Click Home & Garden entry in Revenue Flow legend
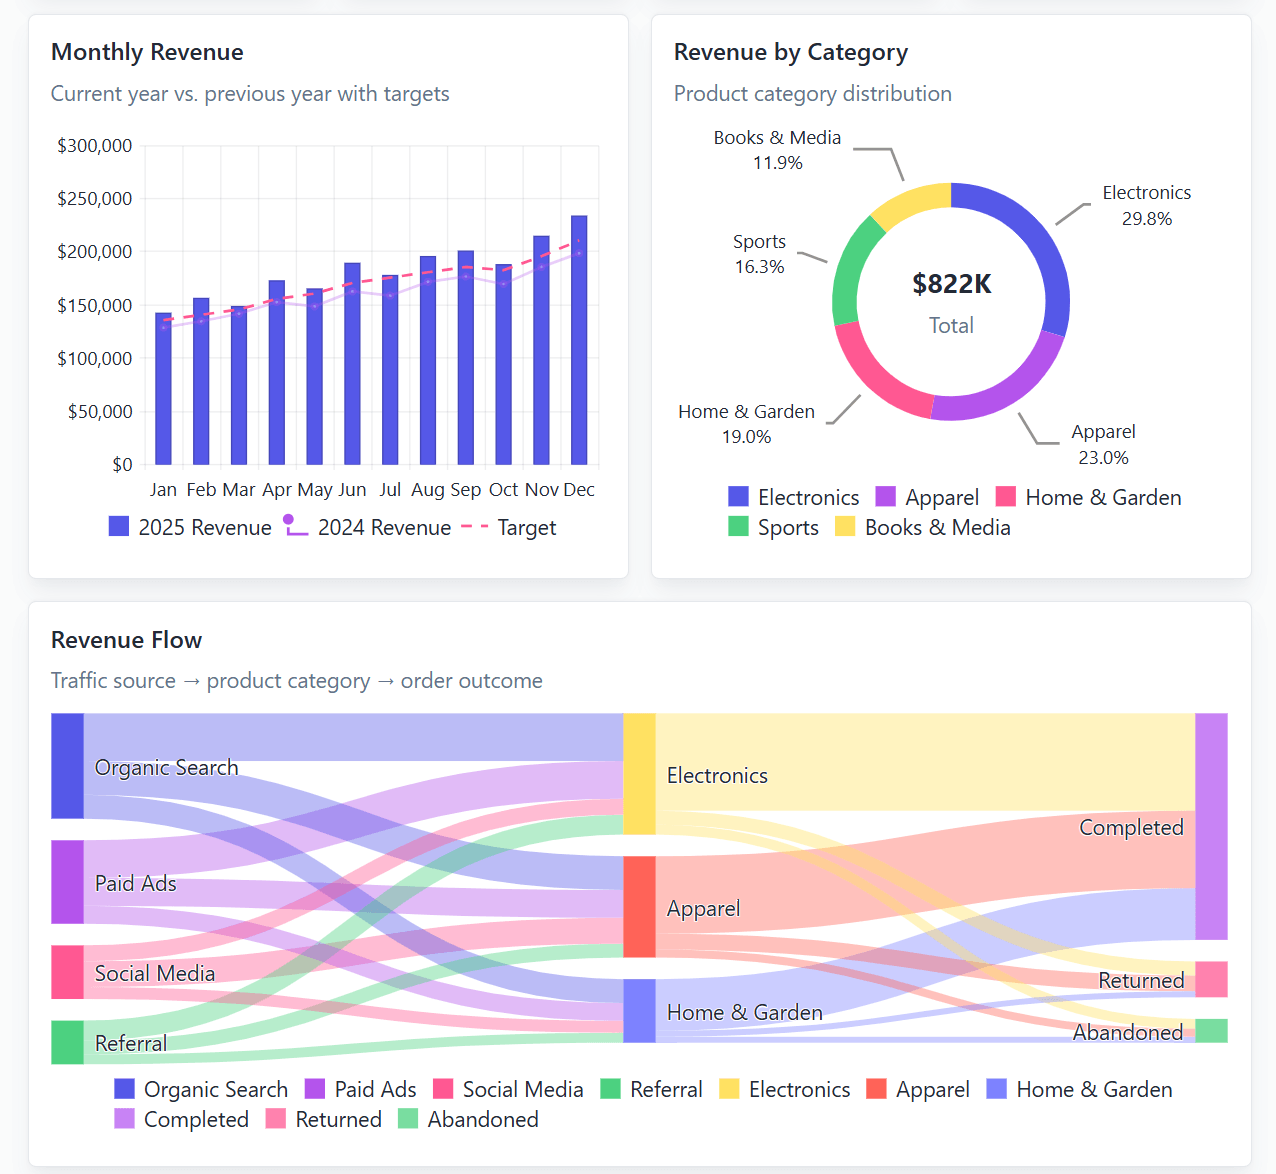1276x1174 pixels. point(1079,1089)
